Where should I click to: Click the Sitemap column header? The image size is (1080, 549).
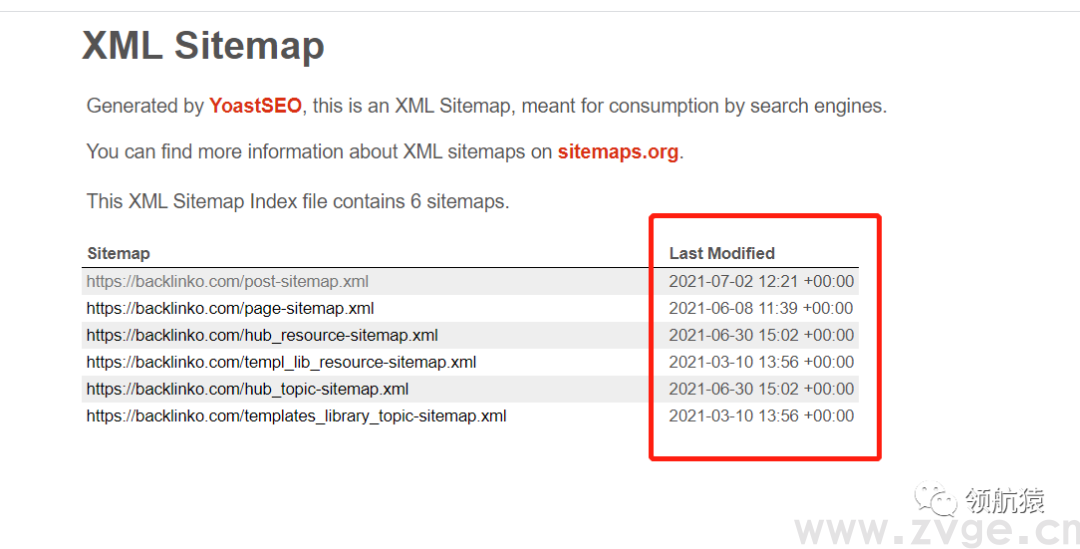[x=118, y=254]
